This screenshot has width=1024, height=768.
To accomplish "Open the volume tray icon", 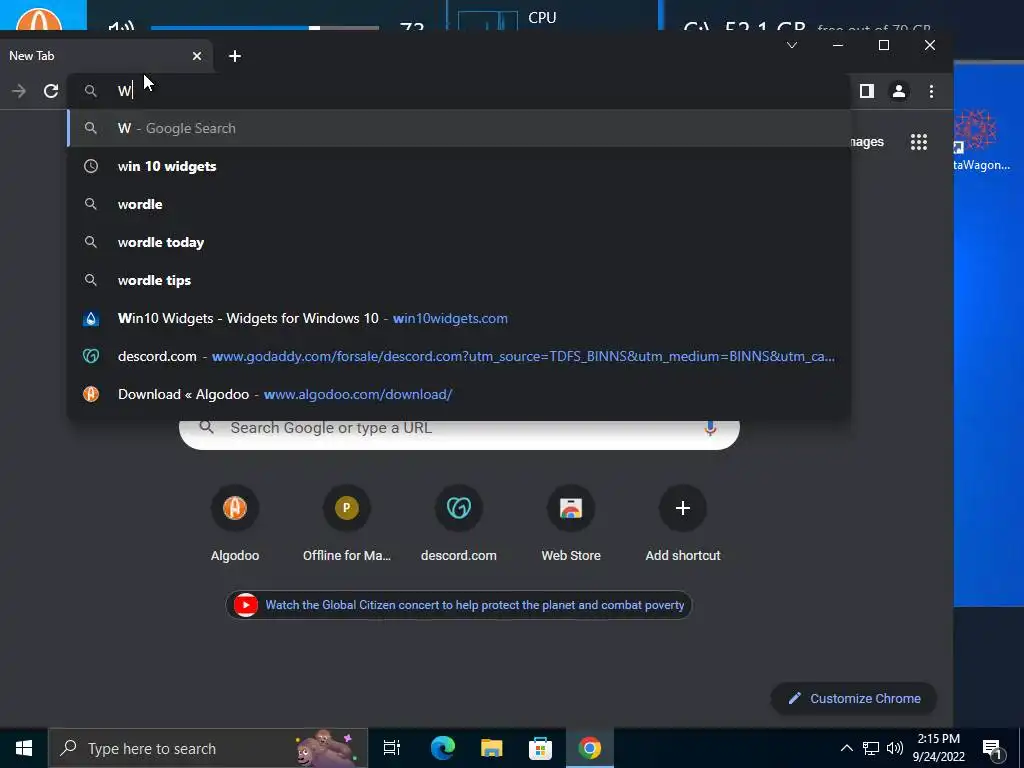I will click(x=895, y=748).
